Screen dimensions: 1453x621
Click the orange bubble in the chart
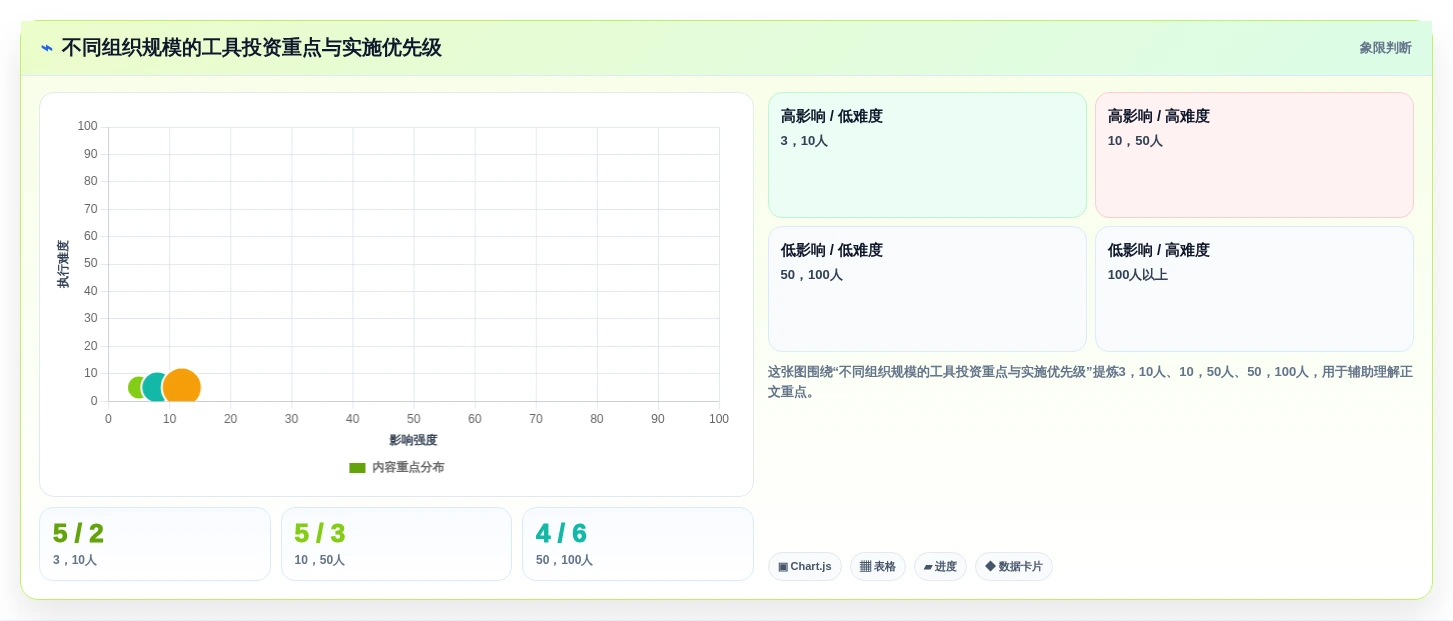(181, 387)
